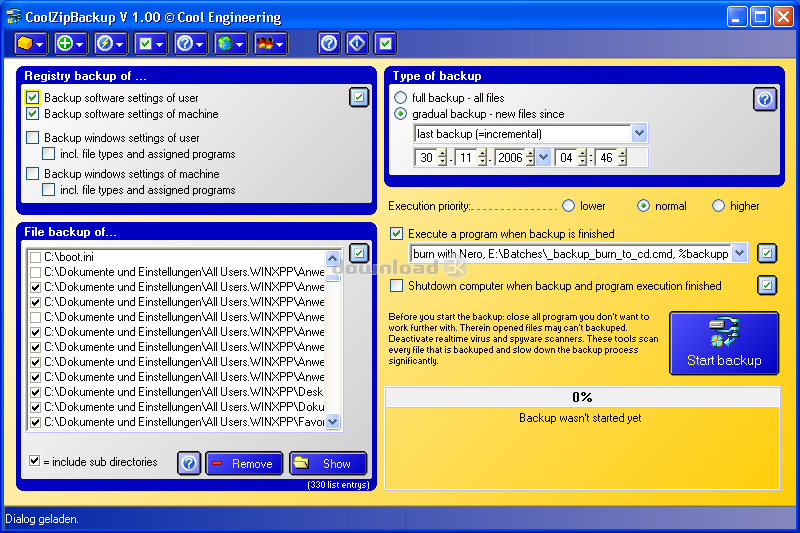
Task: Open the question mark dropdown in toolbar
Action: [190, 44]
